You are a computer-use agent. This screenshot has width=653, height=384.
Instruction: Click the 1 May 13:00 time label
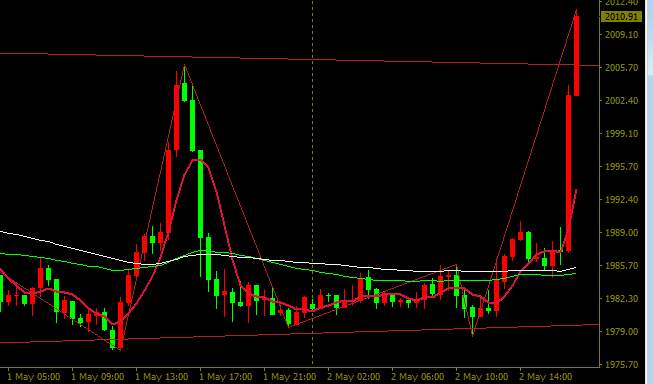(x=162, y=377)
